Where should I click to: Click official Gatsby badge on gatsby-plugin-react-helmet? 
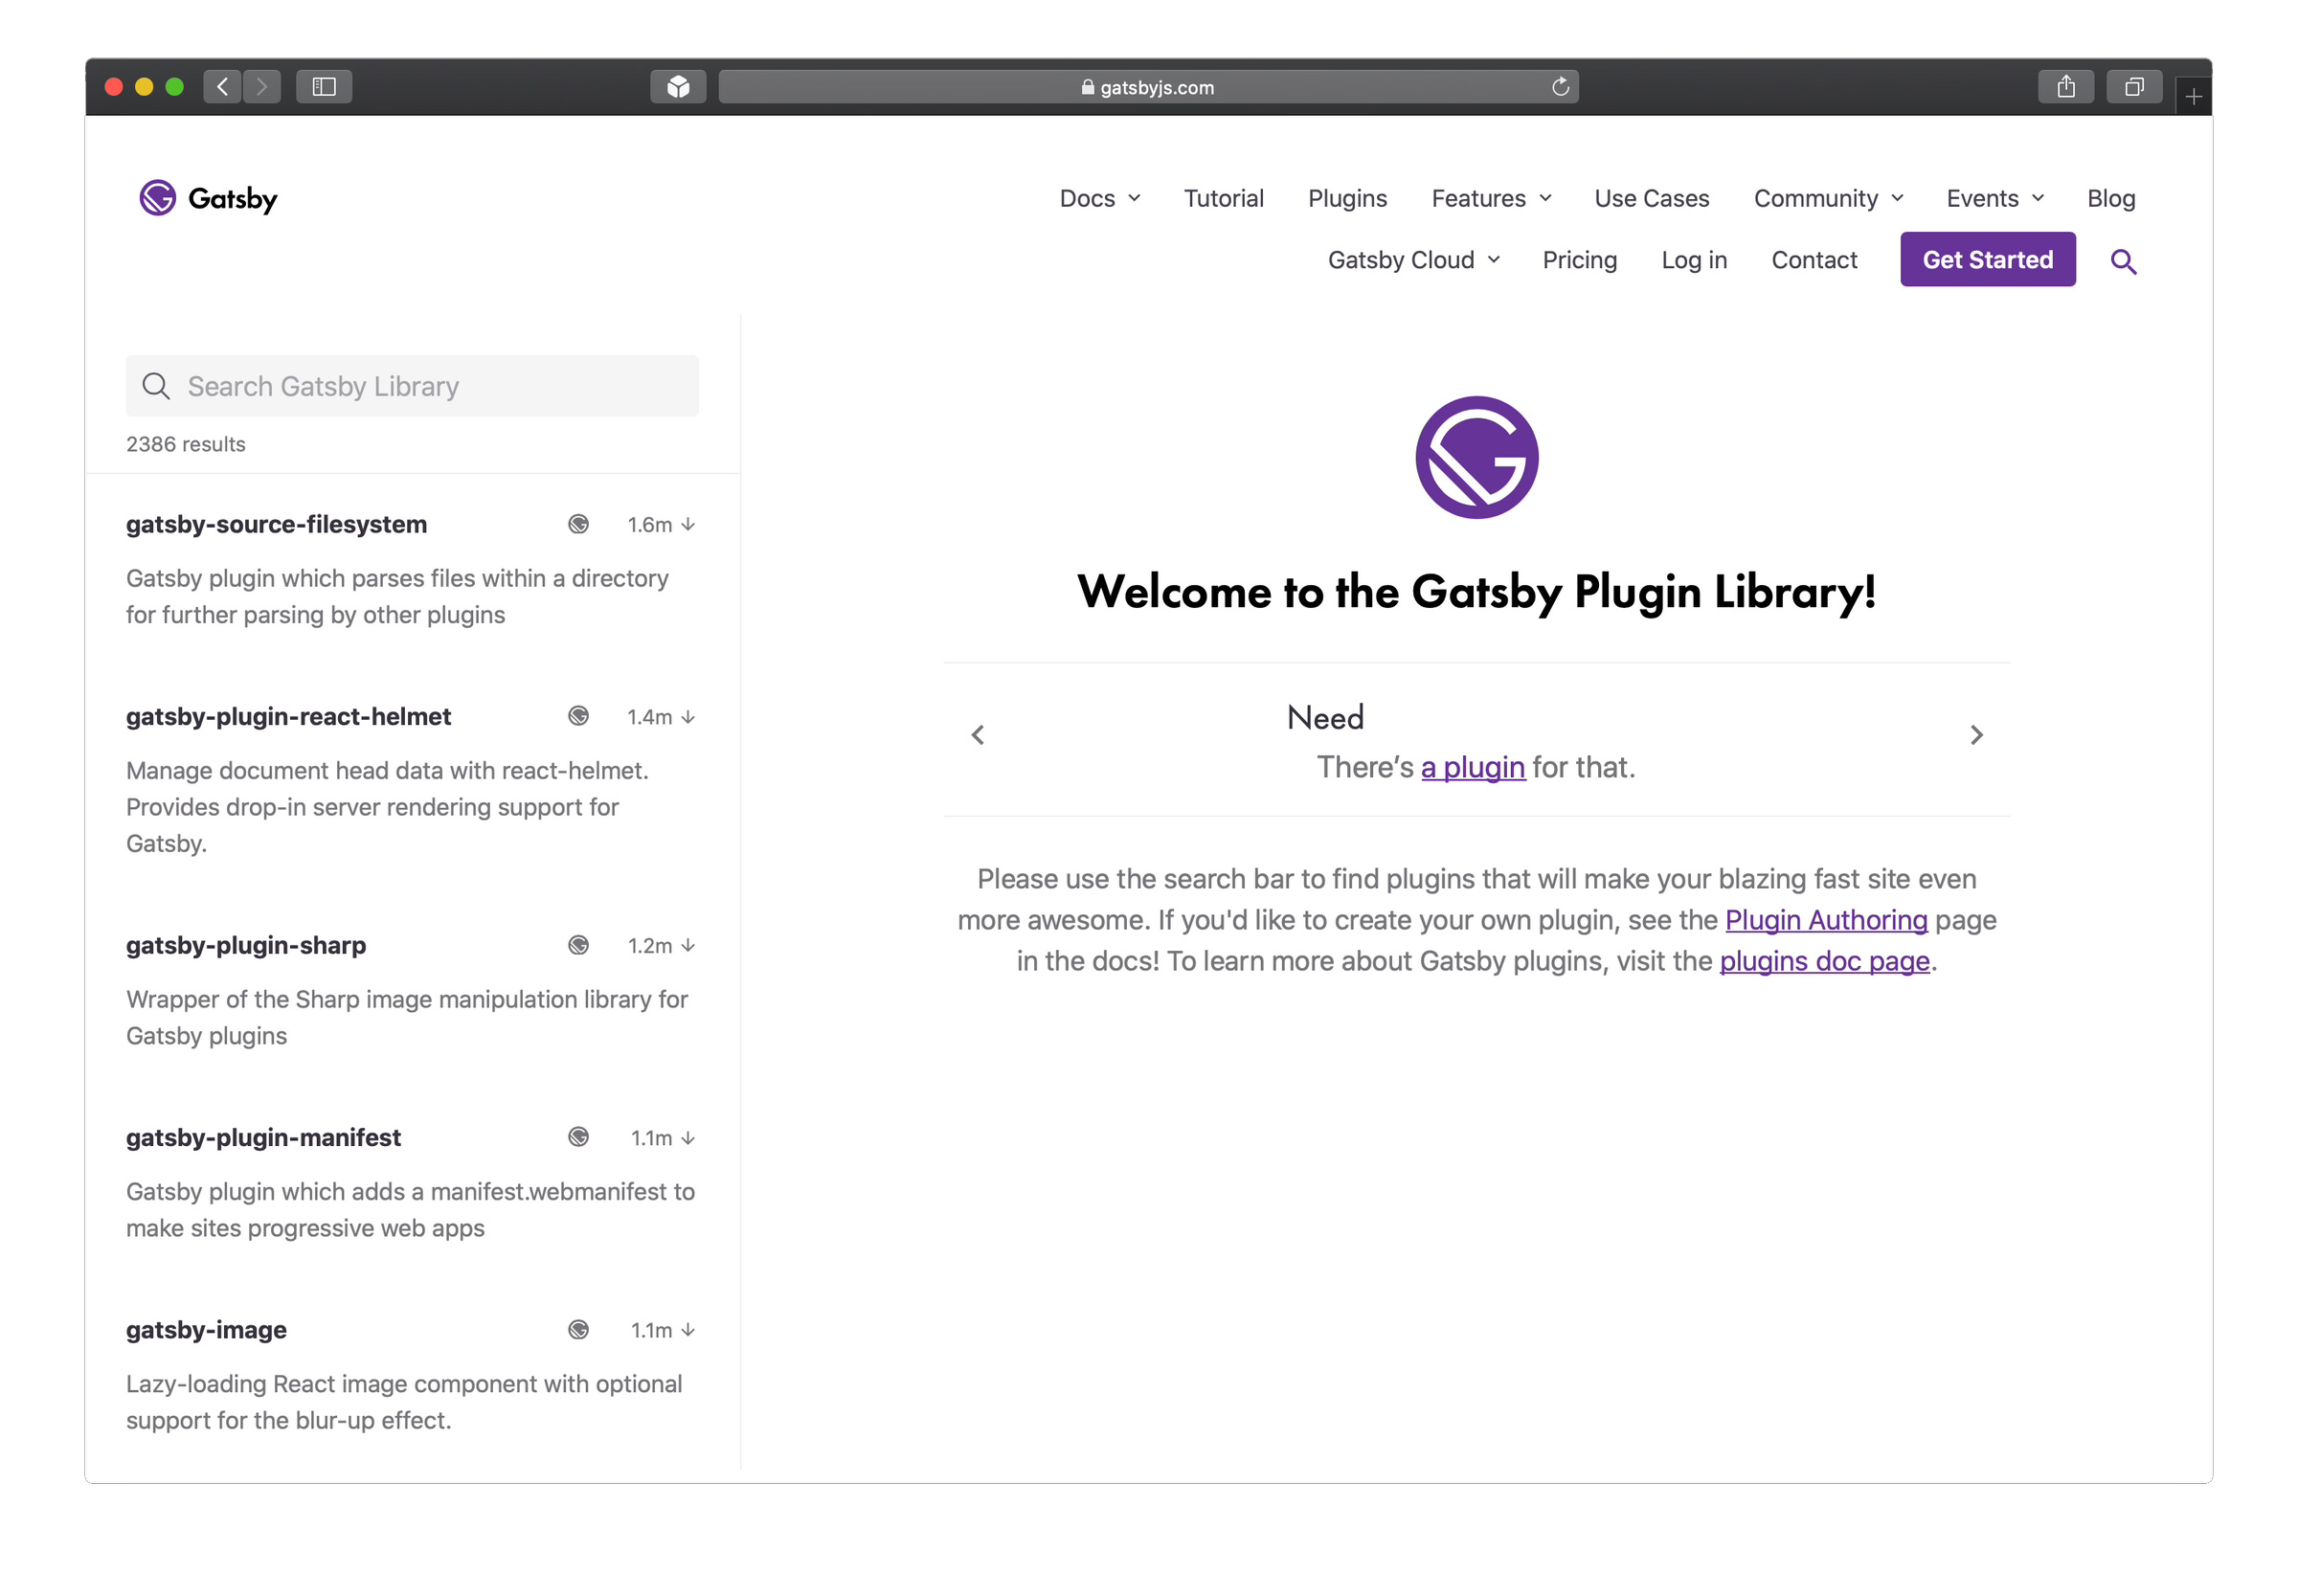point(578,716)
